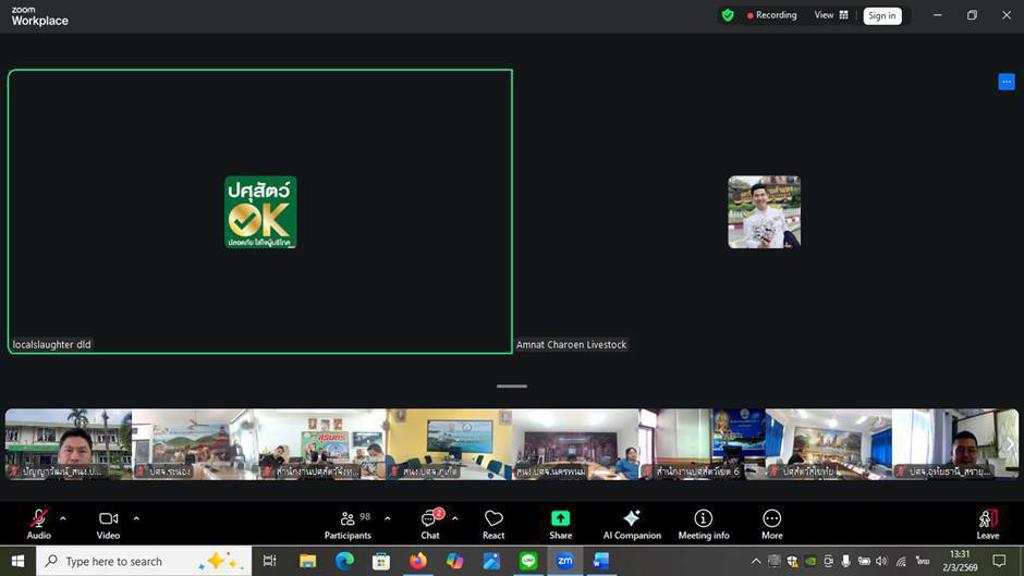The width and height of the screenshot is (1024, 576).
Task: Open the View layout menu
Action: (x=830, y=15)
